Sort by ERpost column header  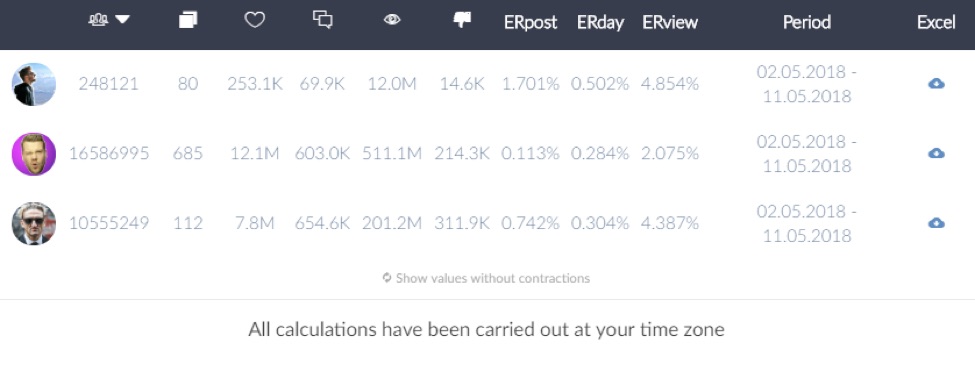tap(530, 23)
